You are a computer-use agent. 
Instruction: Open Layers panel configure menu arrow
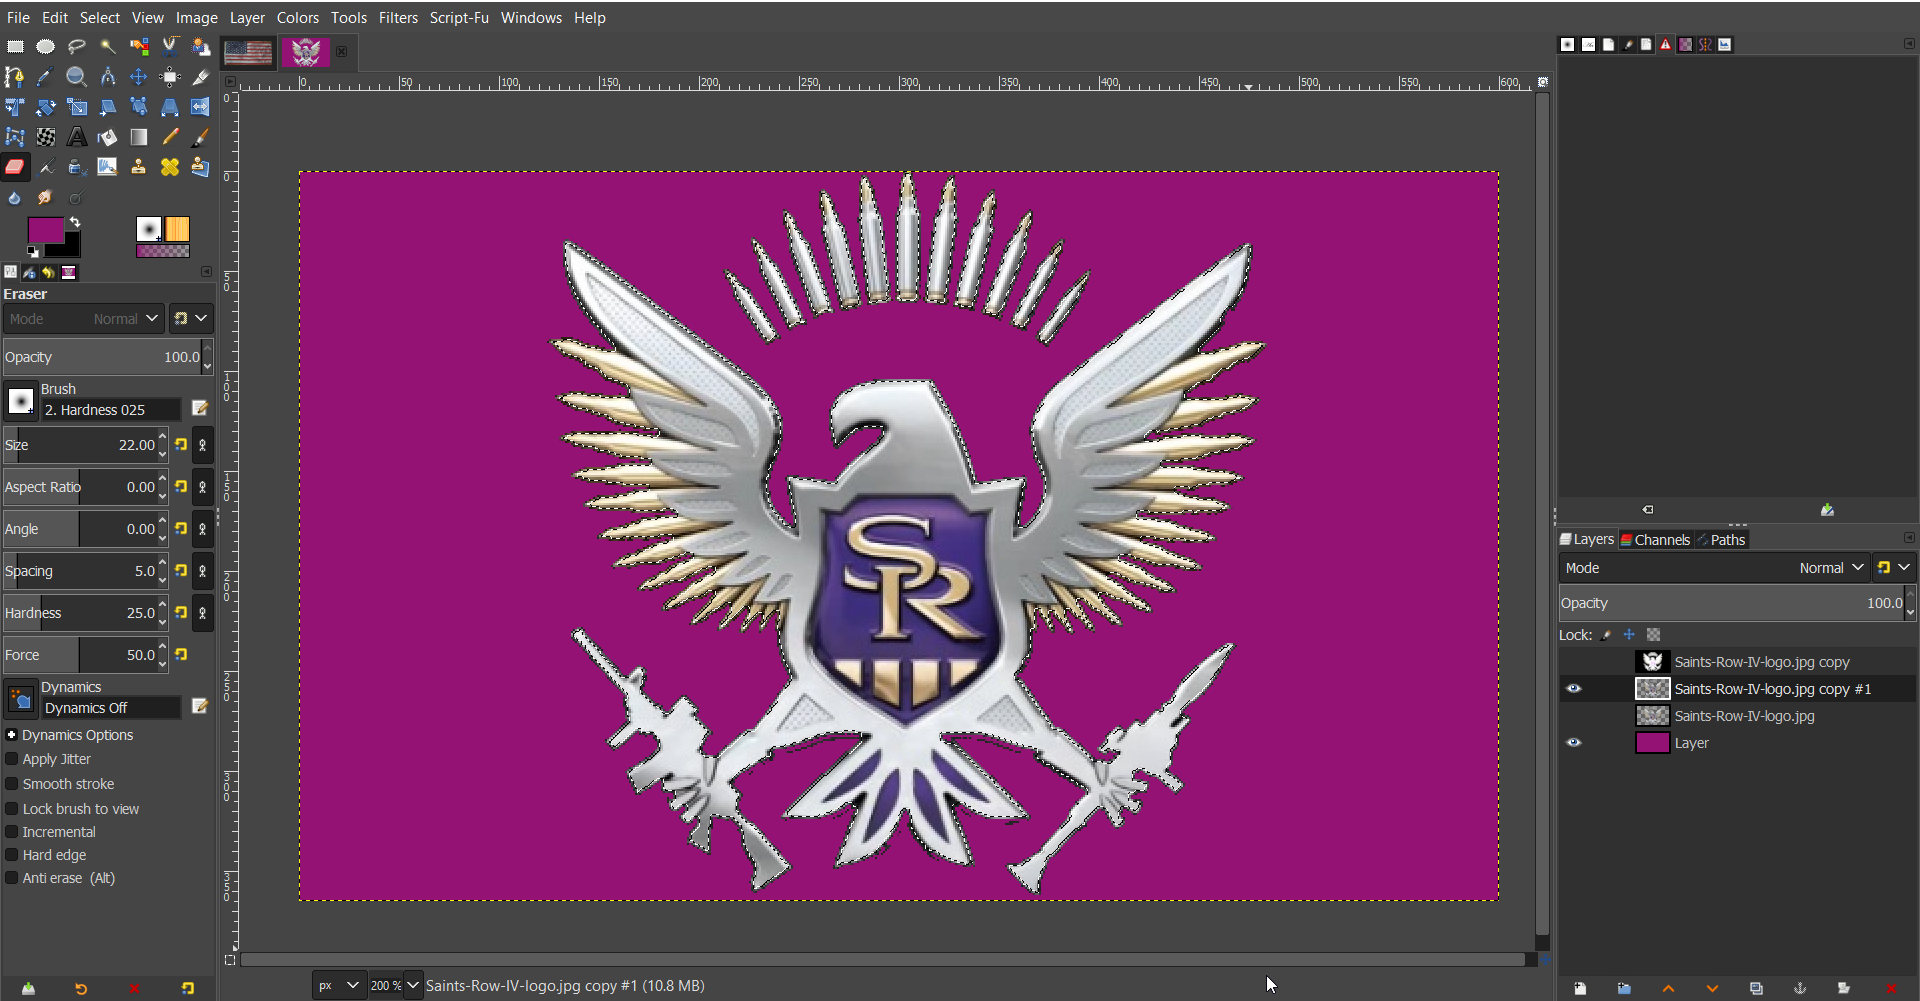click(1909, 538)
